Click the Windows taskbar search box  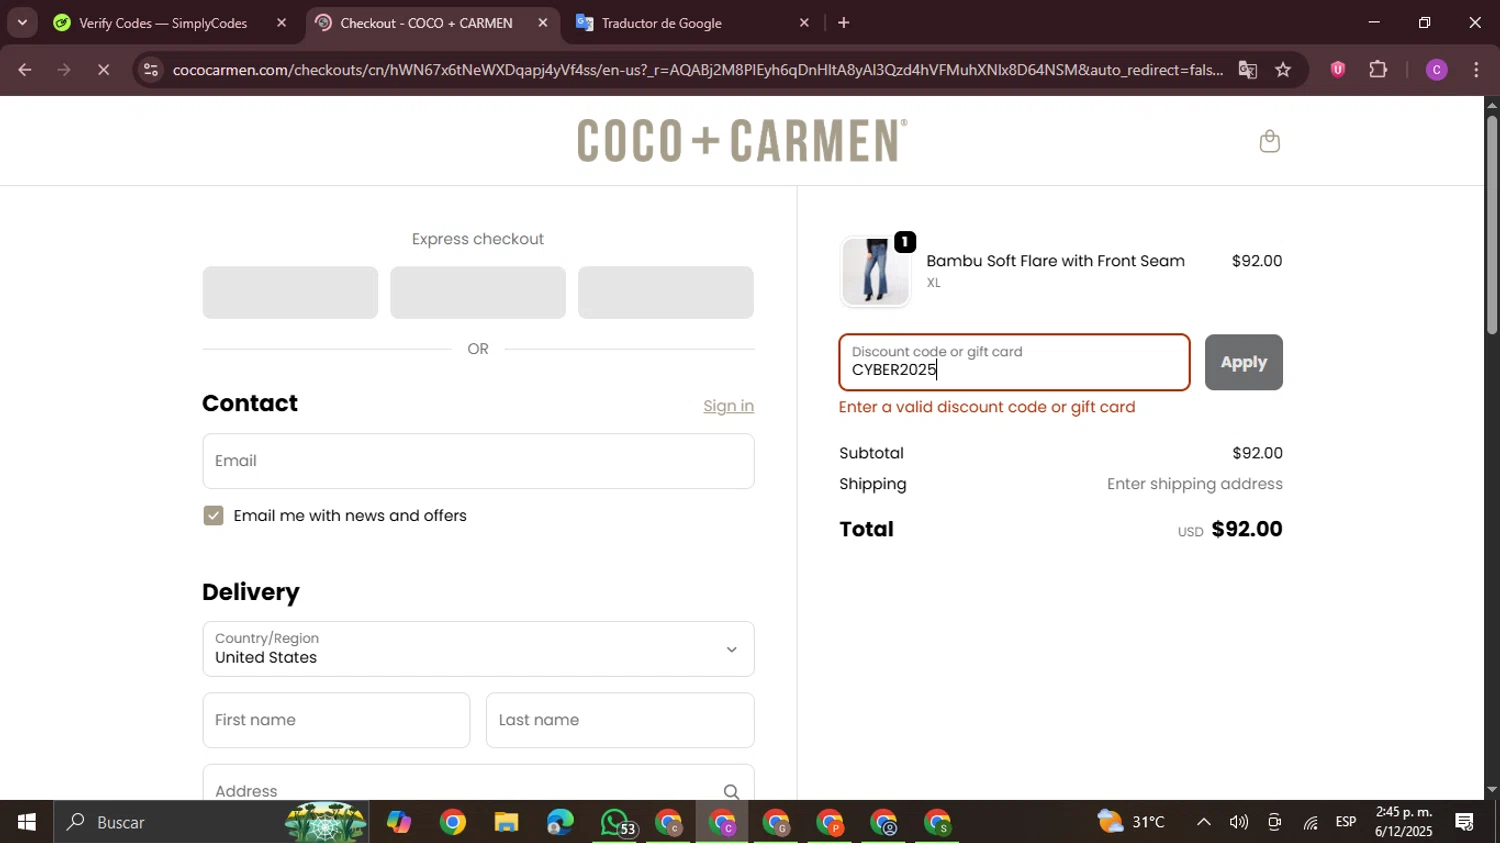pos(212,822)
